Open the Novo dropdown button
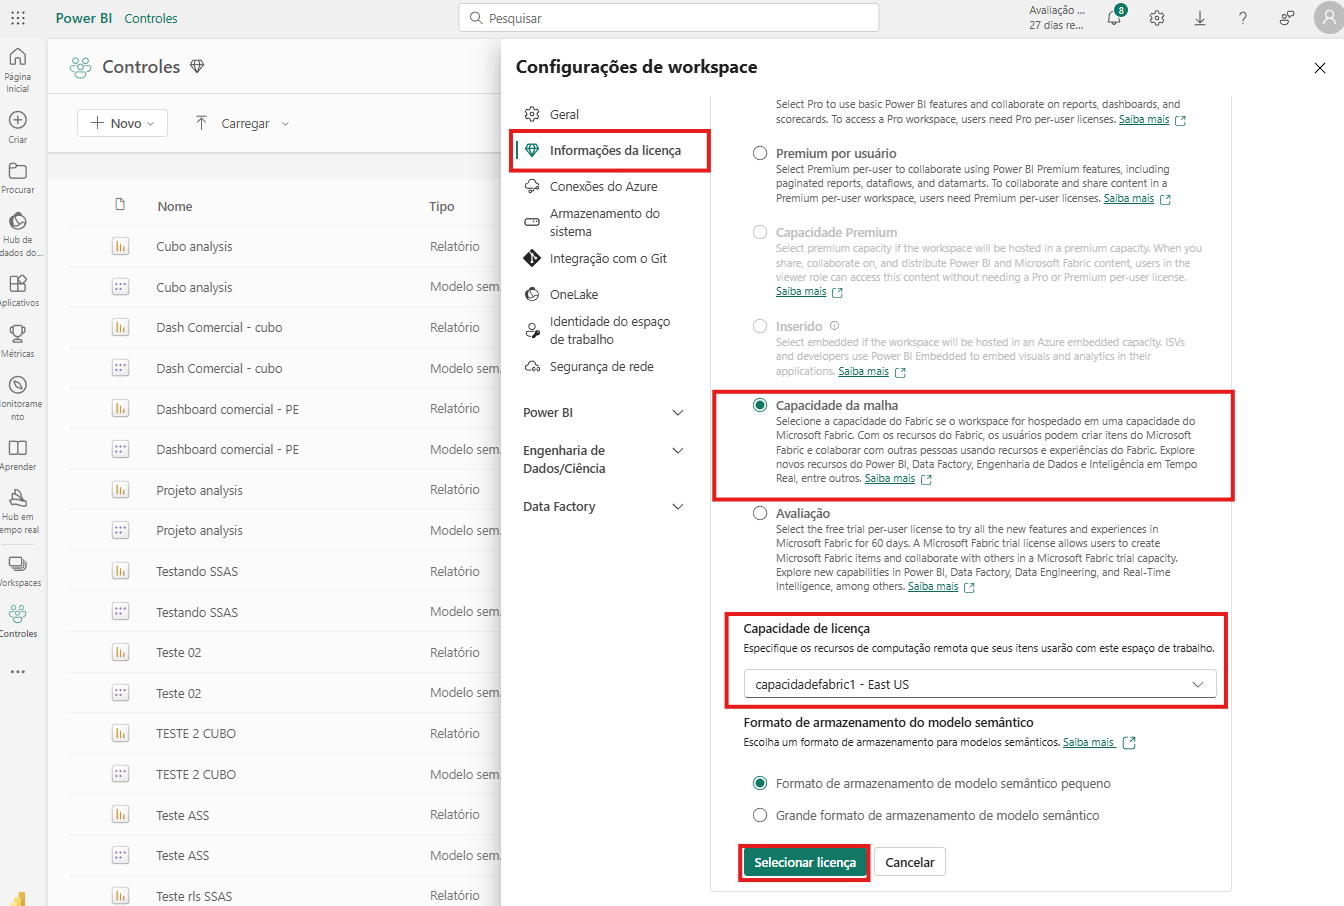 tap(122, 123)
